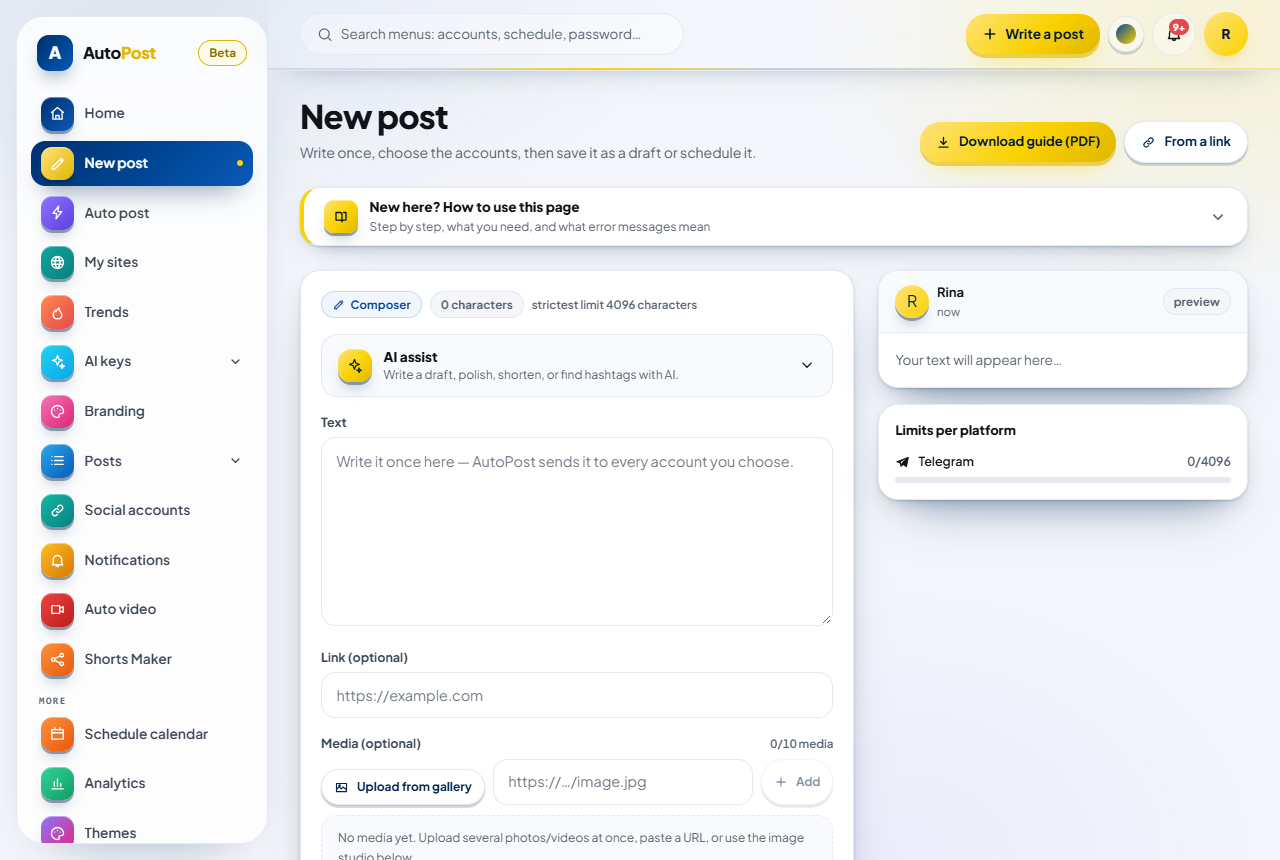Open My sites globe icon
Image resolution: width=1280 pixels, height=860 pixels.
tap(57, 262)
